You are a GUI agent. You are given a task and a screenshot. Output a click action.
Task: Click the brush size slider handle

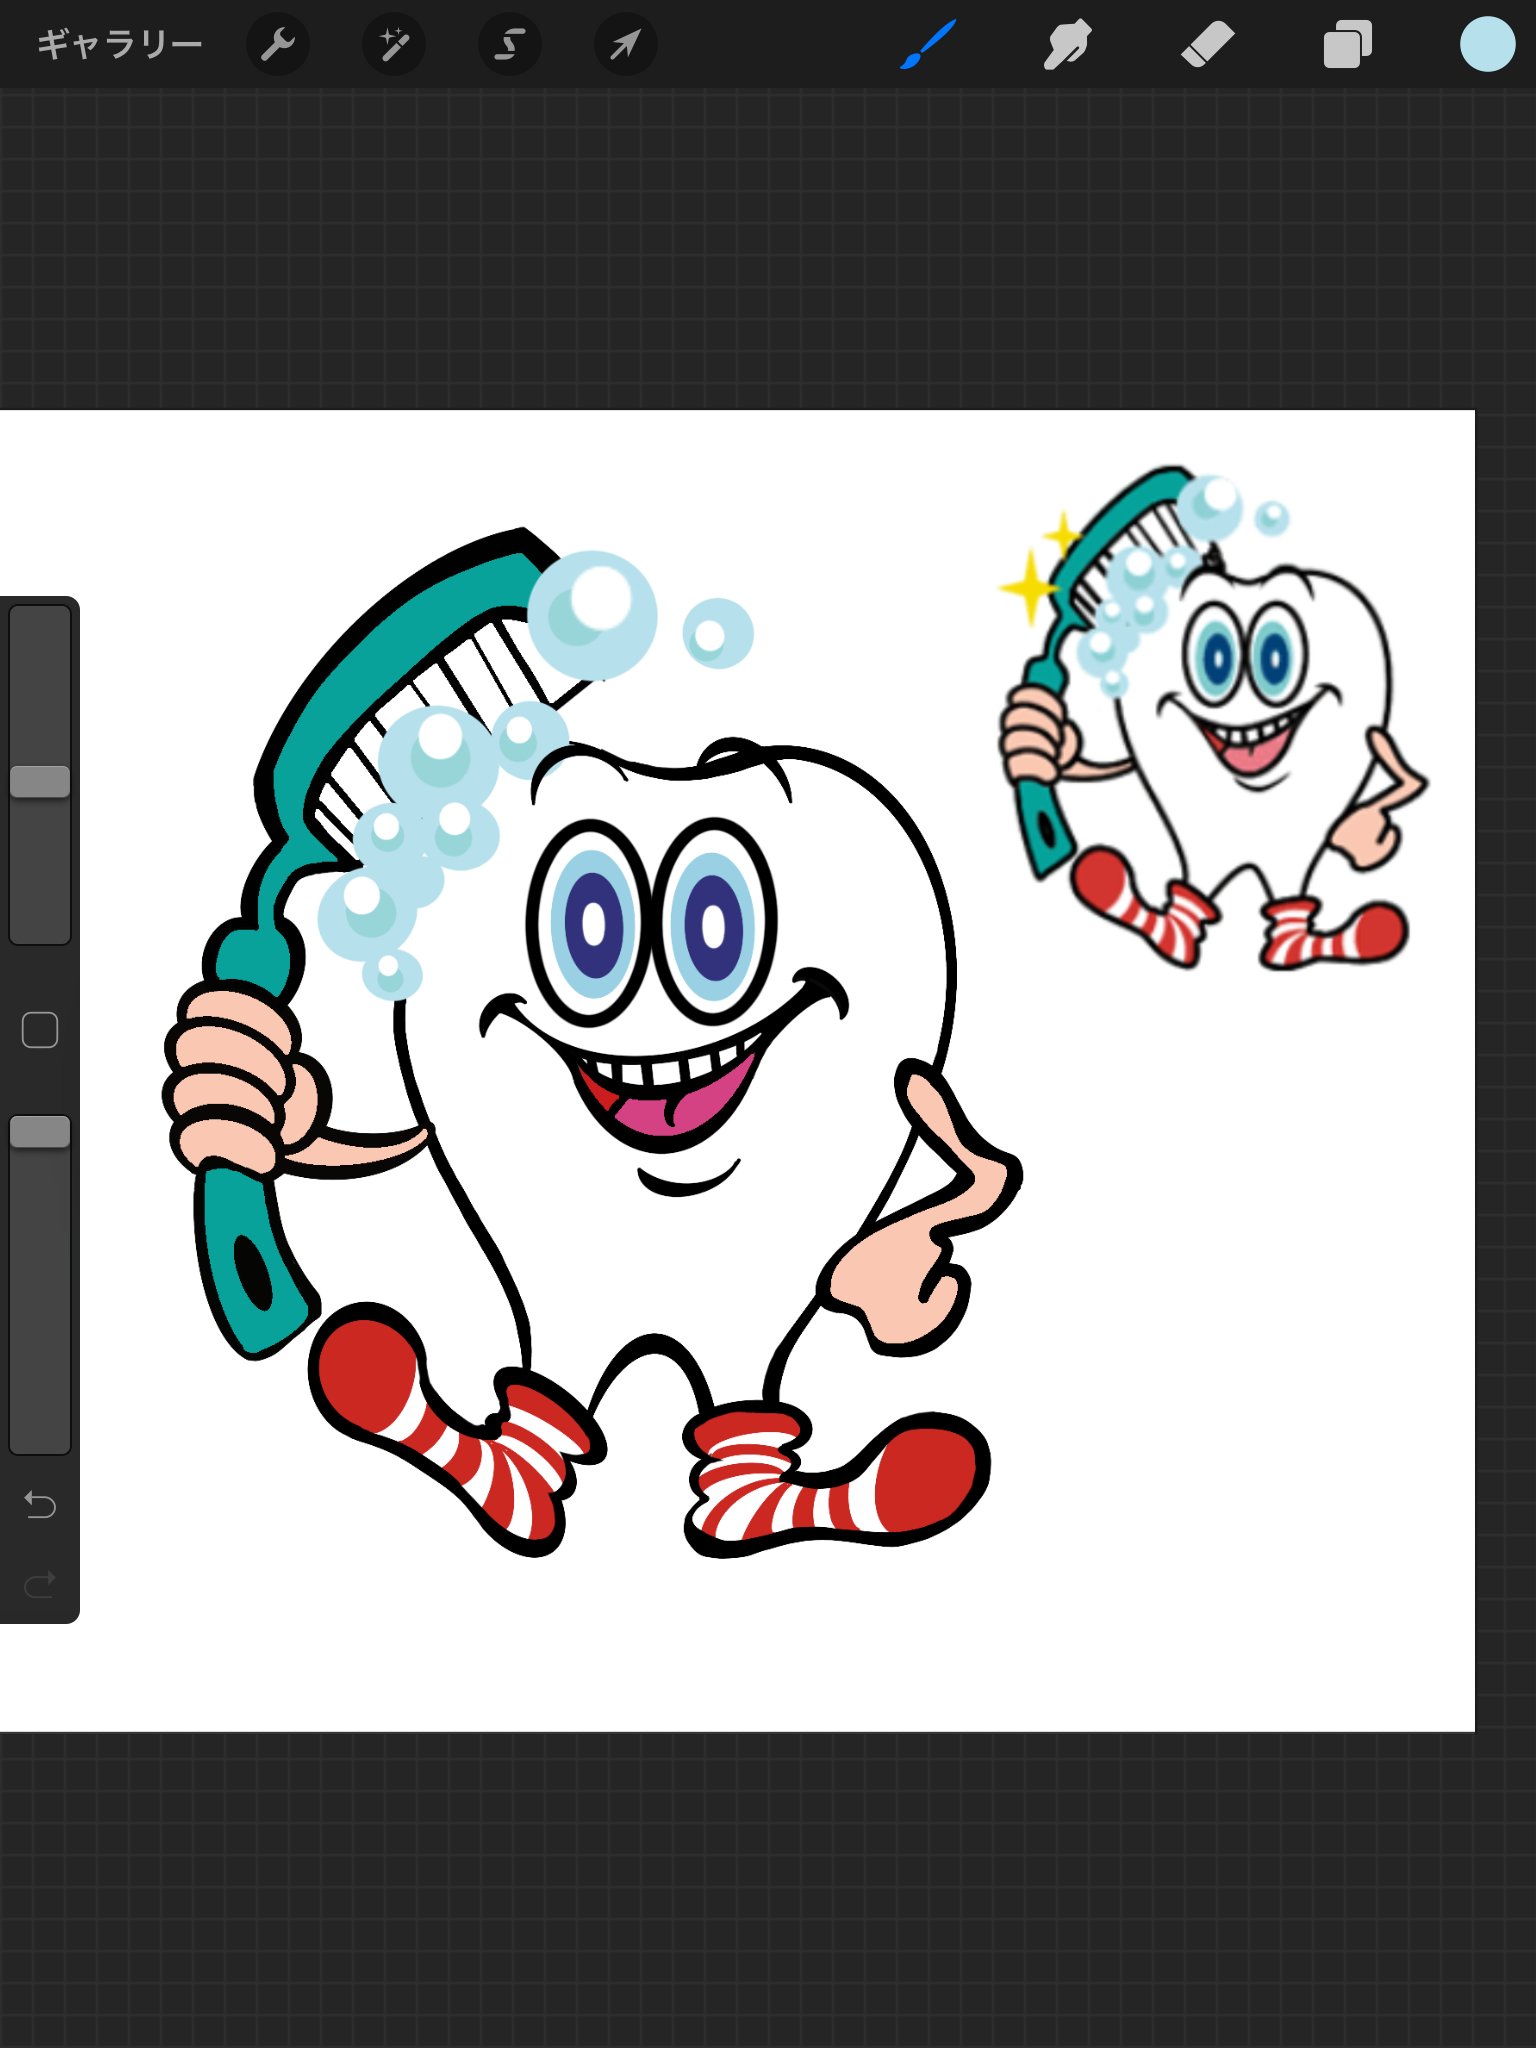(x=40, y=782)
